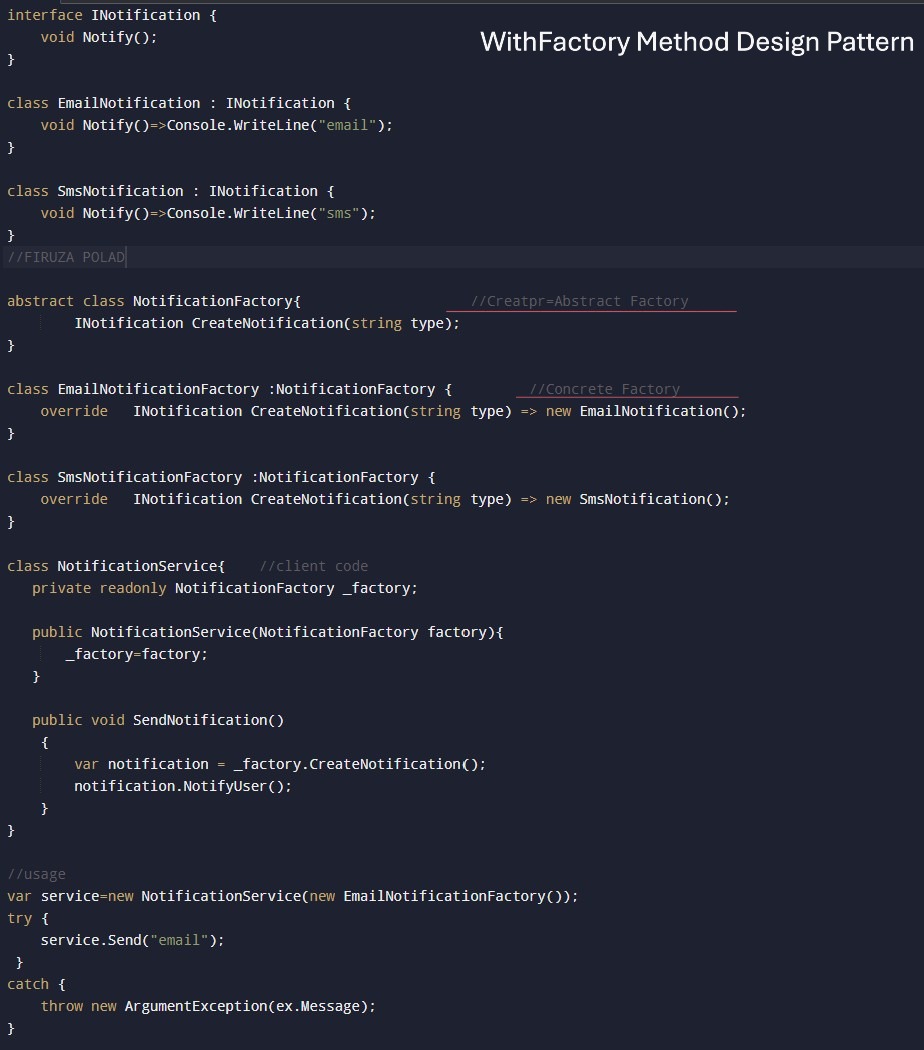Click the 'class NotificationService{' declaration
The width and height of the screenshot is (924, 1050).
pos(116,566)
